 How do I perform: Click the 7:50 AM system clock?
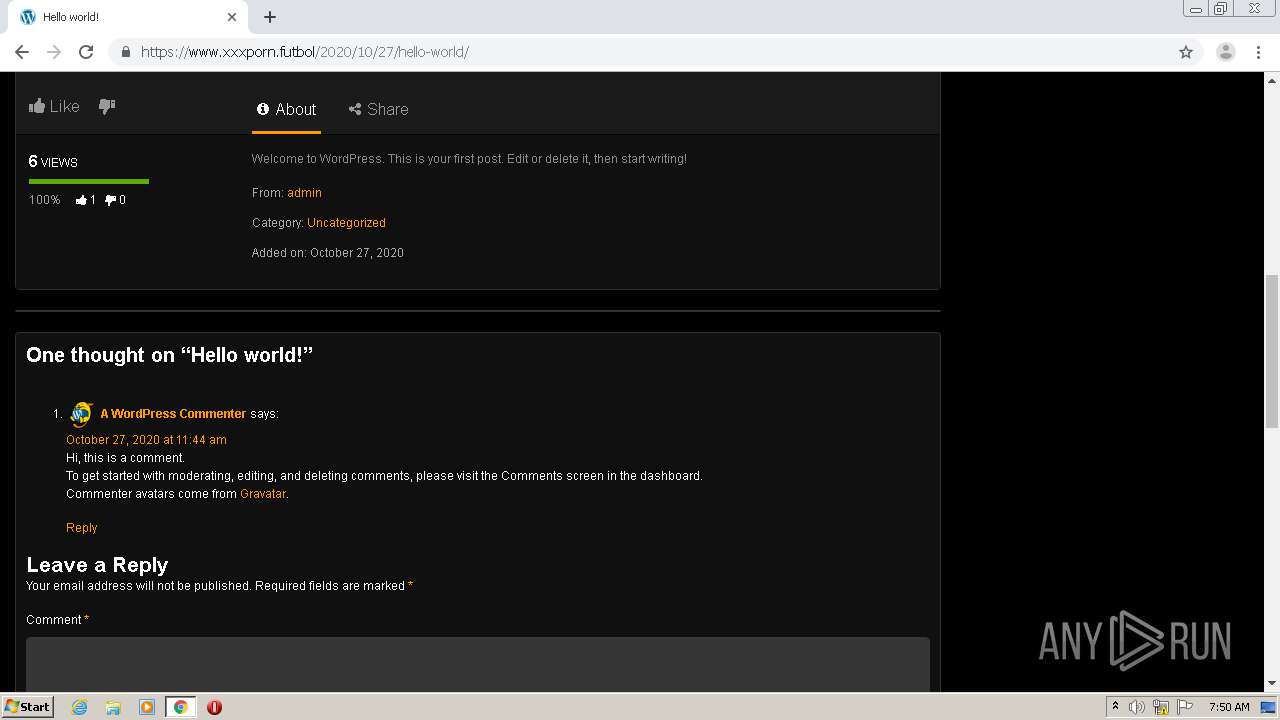[1229, 707]
